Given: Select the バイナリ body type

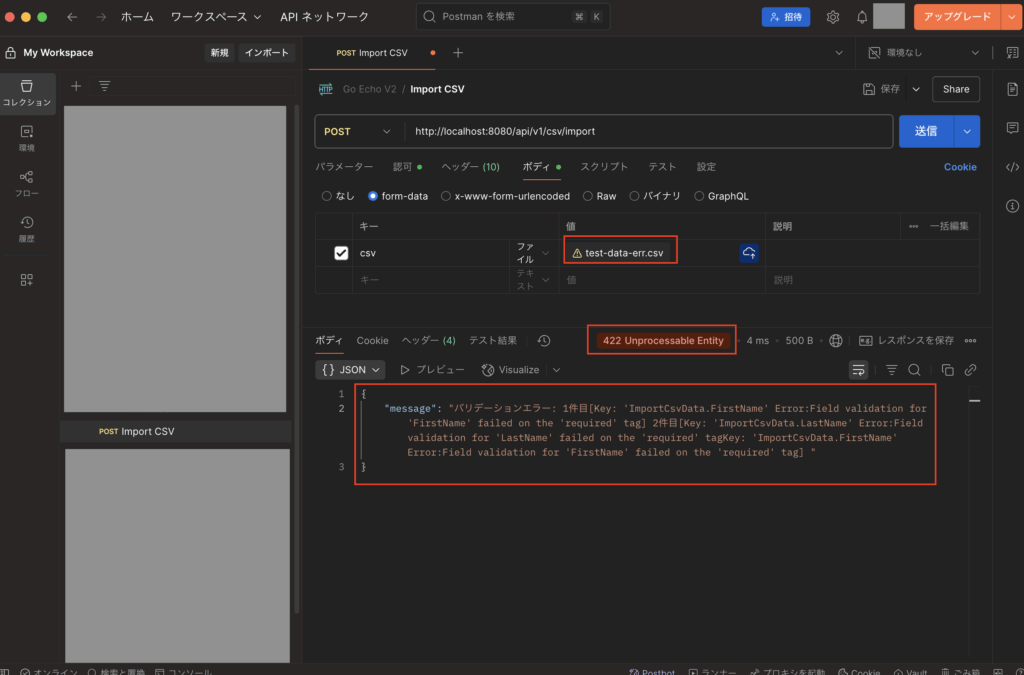Looking at the screenshot, I should point(654,196).
